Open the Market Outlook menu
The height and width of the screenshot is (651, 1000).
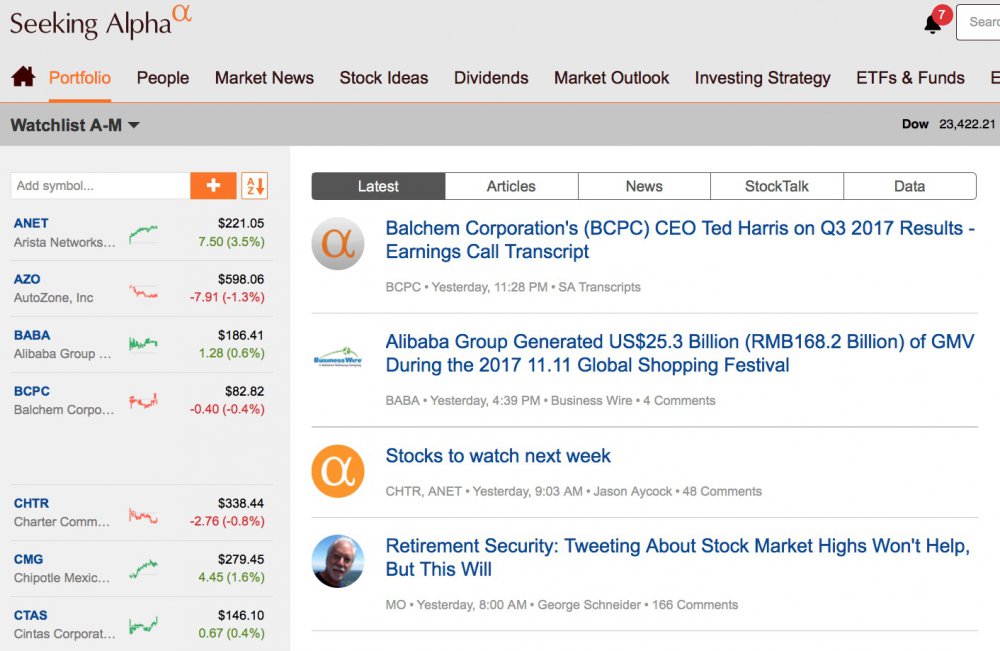pyautogui.click(x=612, y=78)
